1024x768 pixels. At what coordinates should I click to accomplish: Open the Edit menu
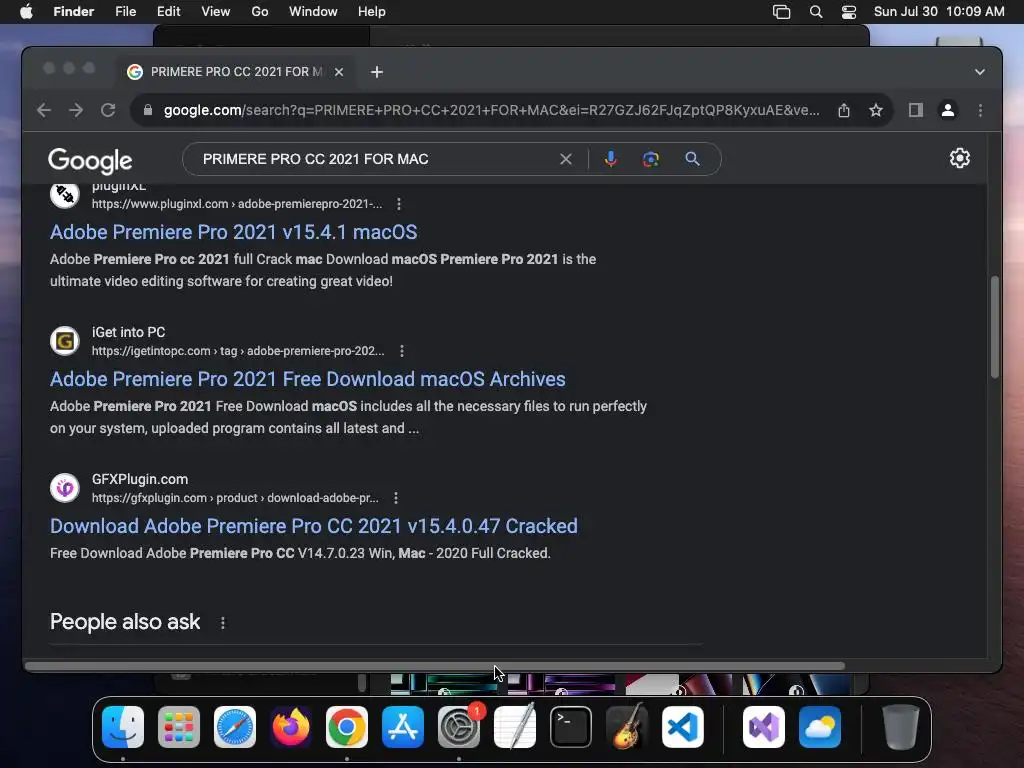pos(168,12)
